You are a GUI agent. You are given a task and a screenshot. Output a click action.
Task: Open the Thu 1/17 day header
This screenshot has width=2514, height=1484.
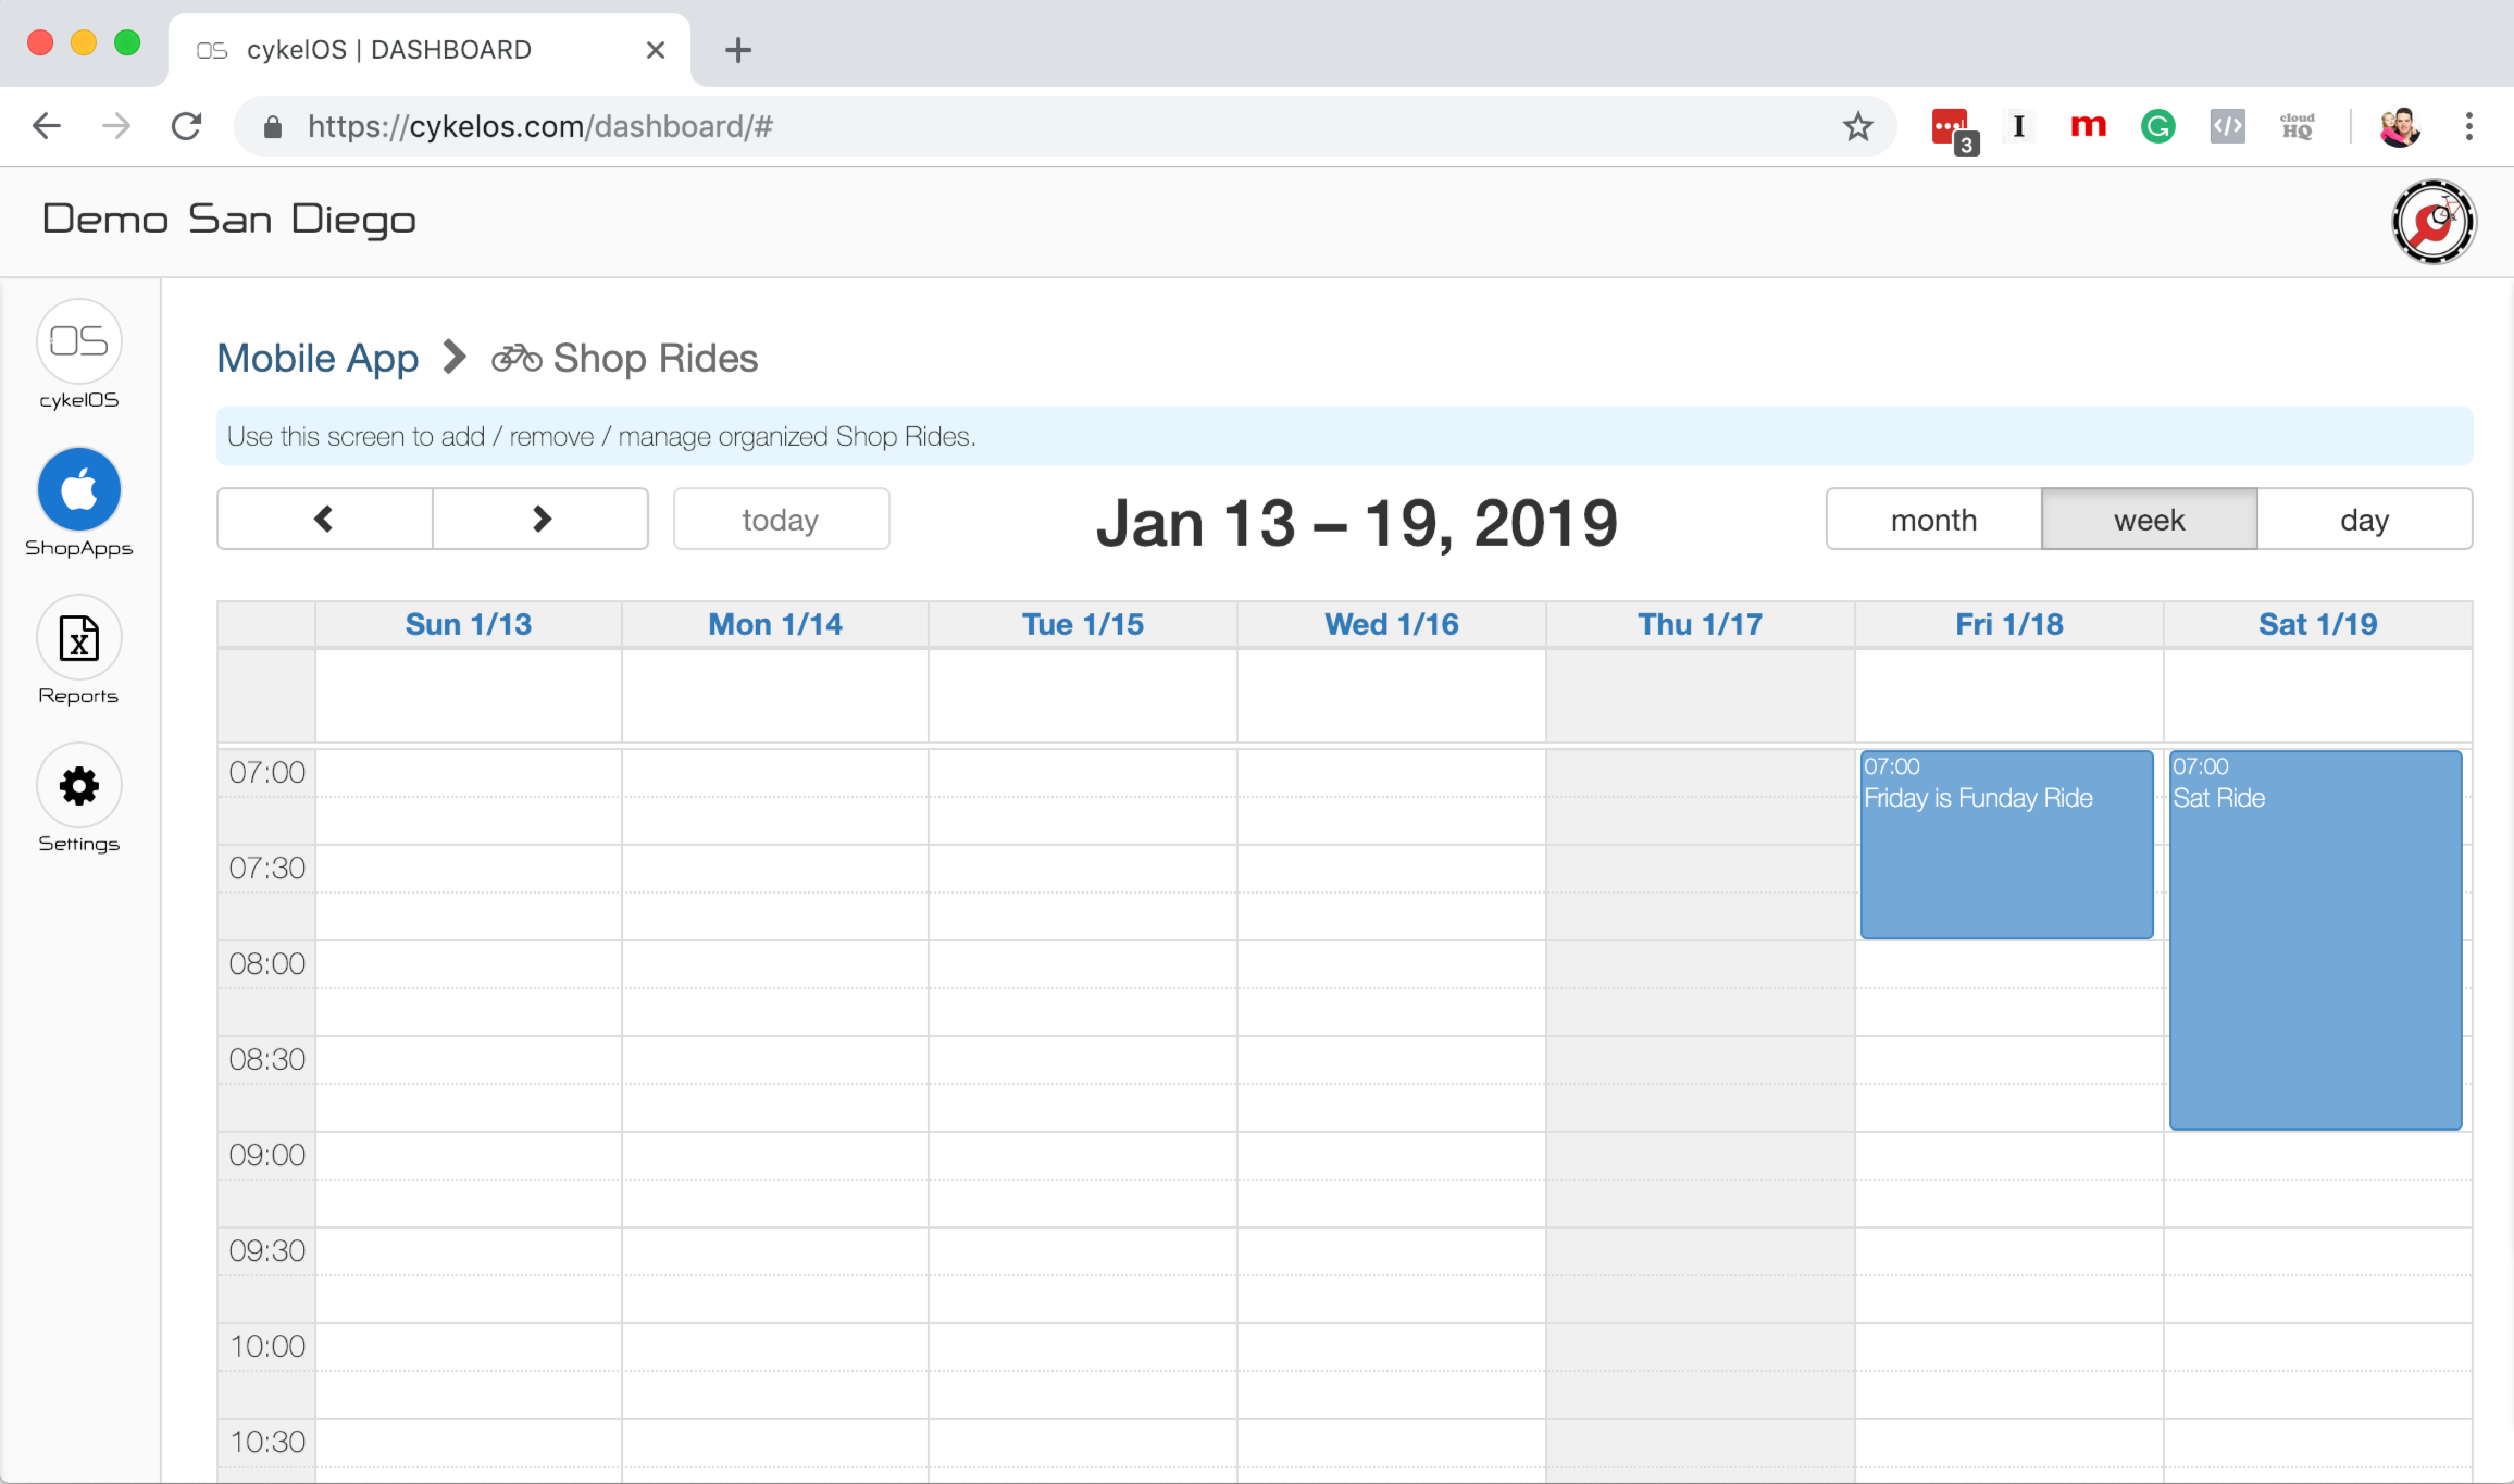tap(1700, 624)
